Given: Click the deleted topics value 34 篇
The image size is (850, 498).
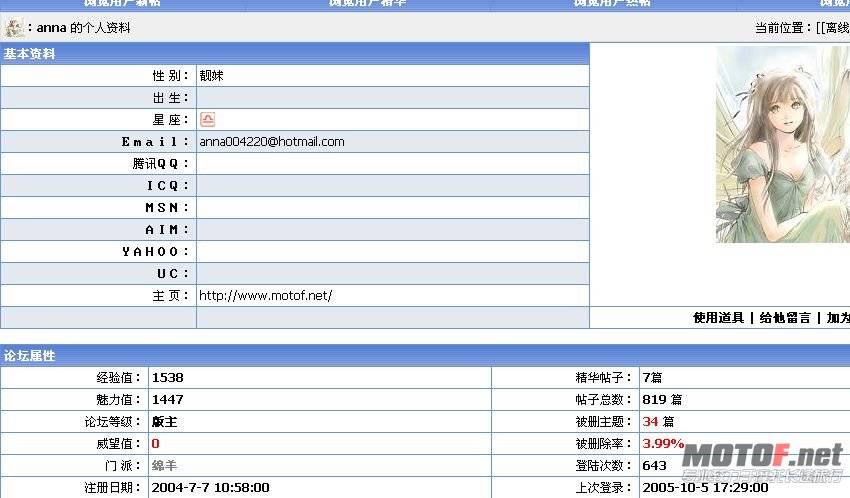Looking at the screenshot, I should [659, 422].
